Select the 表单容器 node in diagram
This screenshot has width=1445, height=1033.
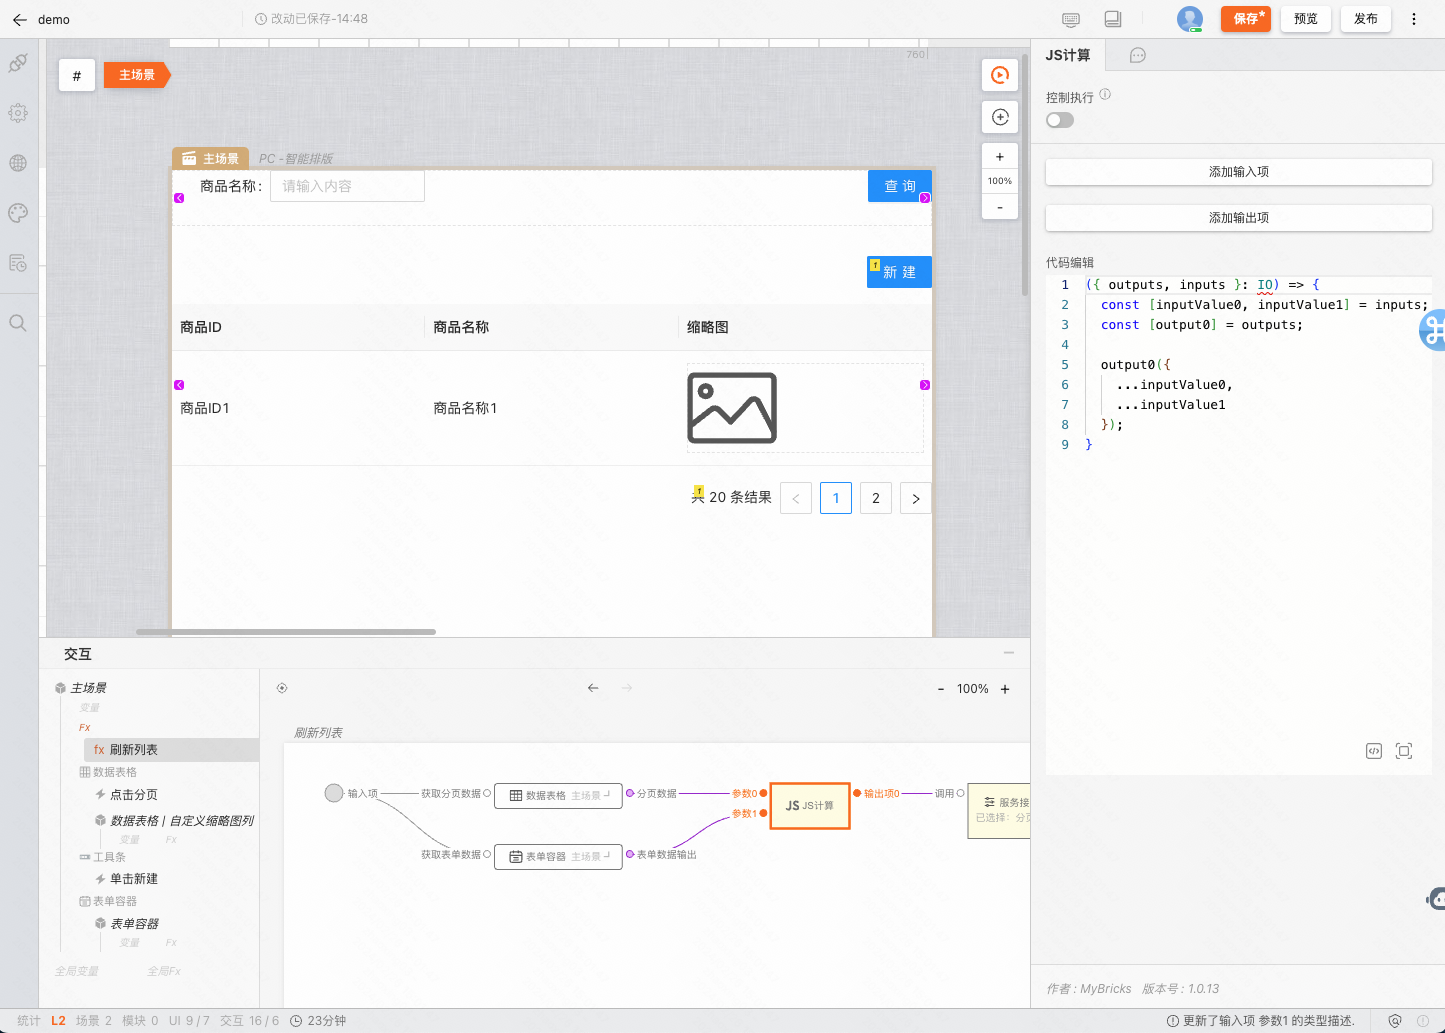558,856
